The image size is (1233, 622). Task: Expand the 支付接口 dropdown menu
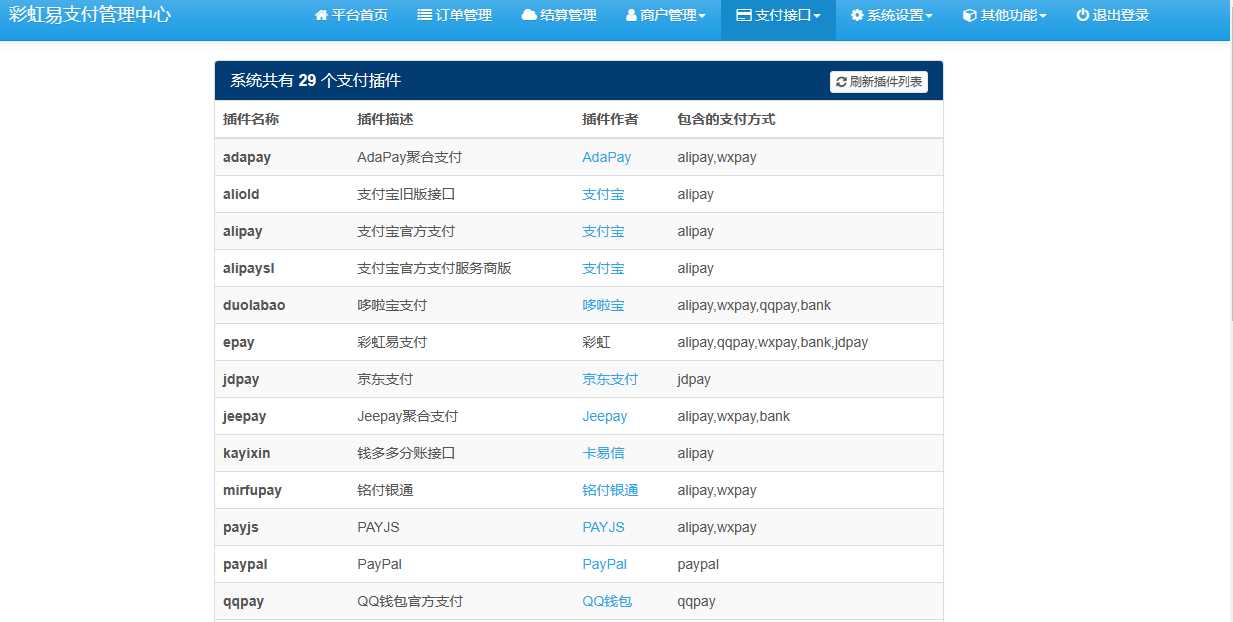(x=777, y=15)
